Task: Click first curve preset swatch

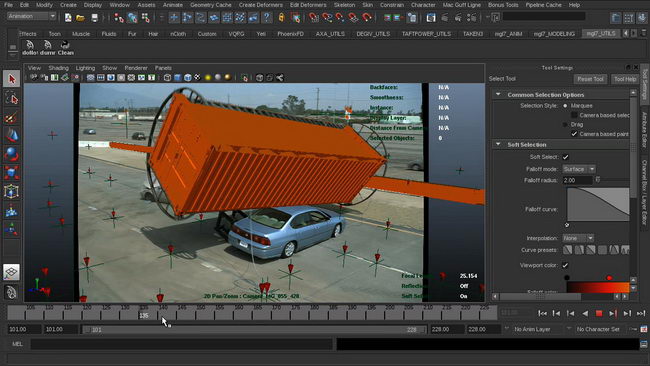Action: (x=568, y=250)
